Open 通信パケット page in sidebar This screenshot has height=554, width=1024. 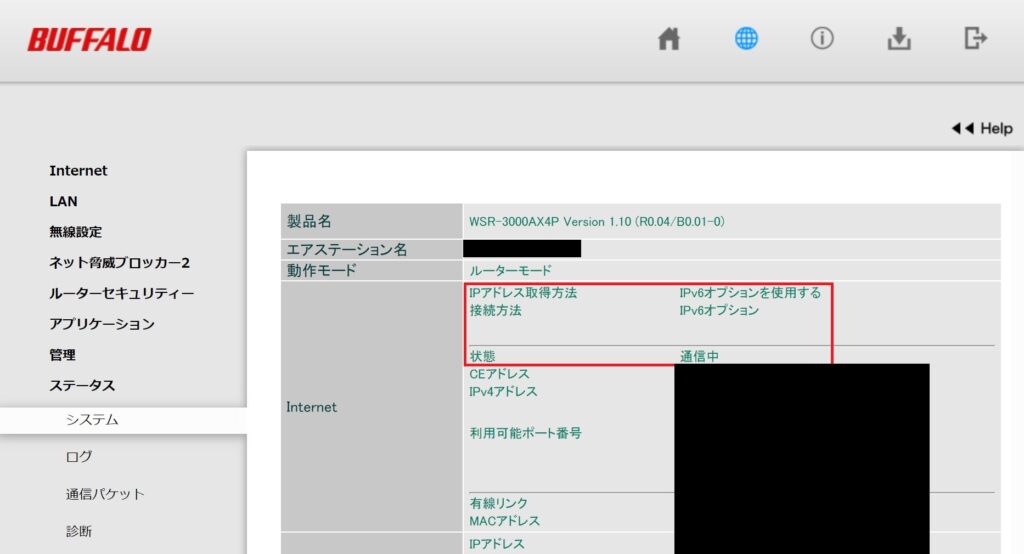[105, 494]
